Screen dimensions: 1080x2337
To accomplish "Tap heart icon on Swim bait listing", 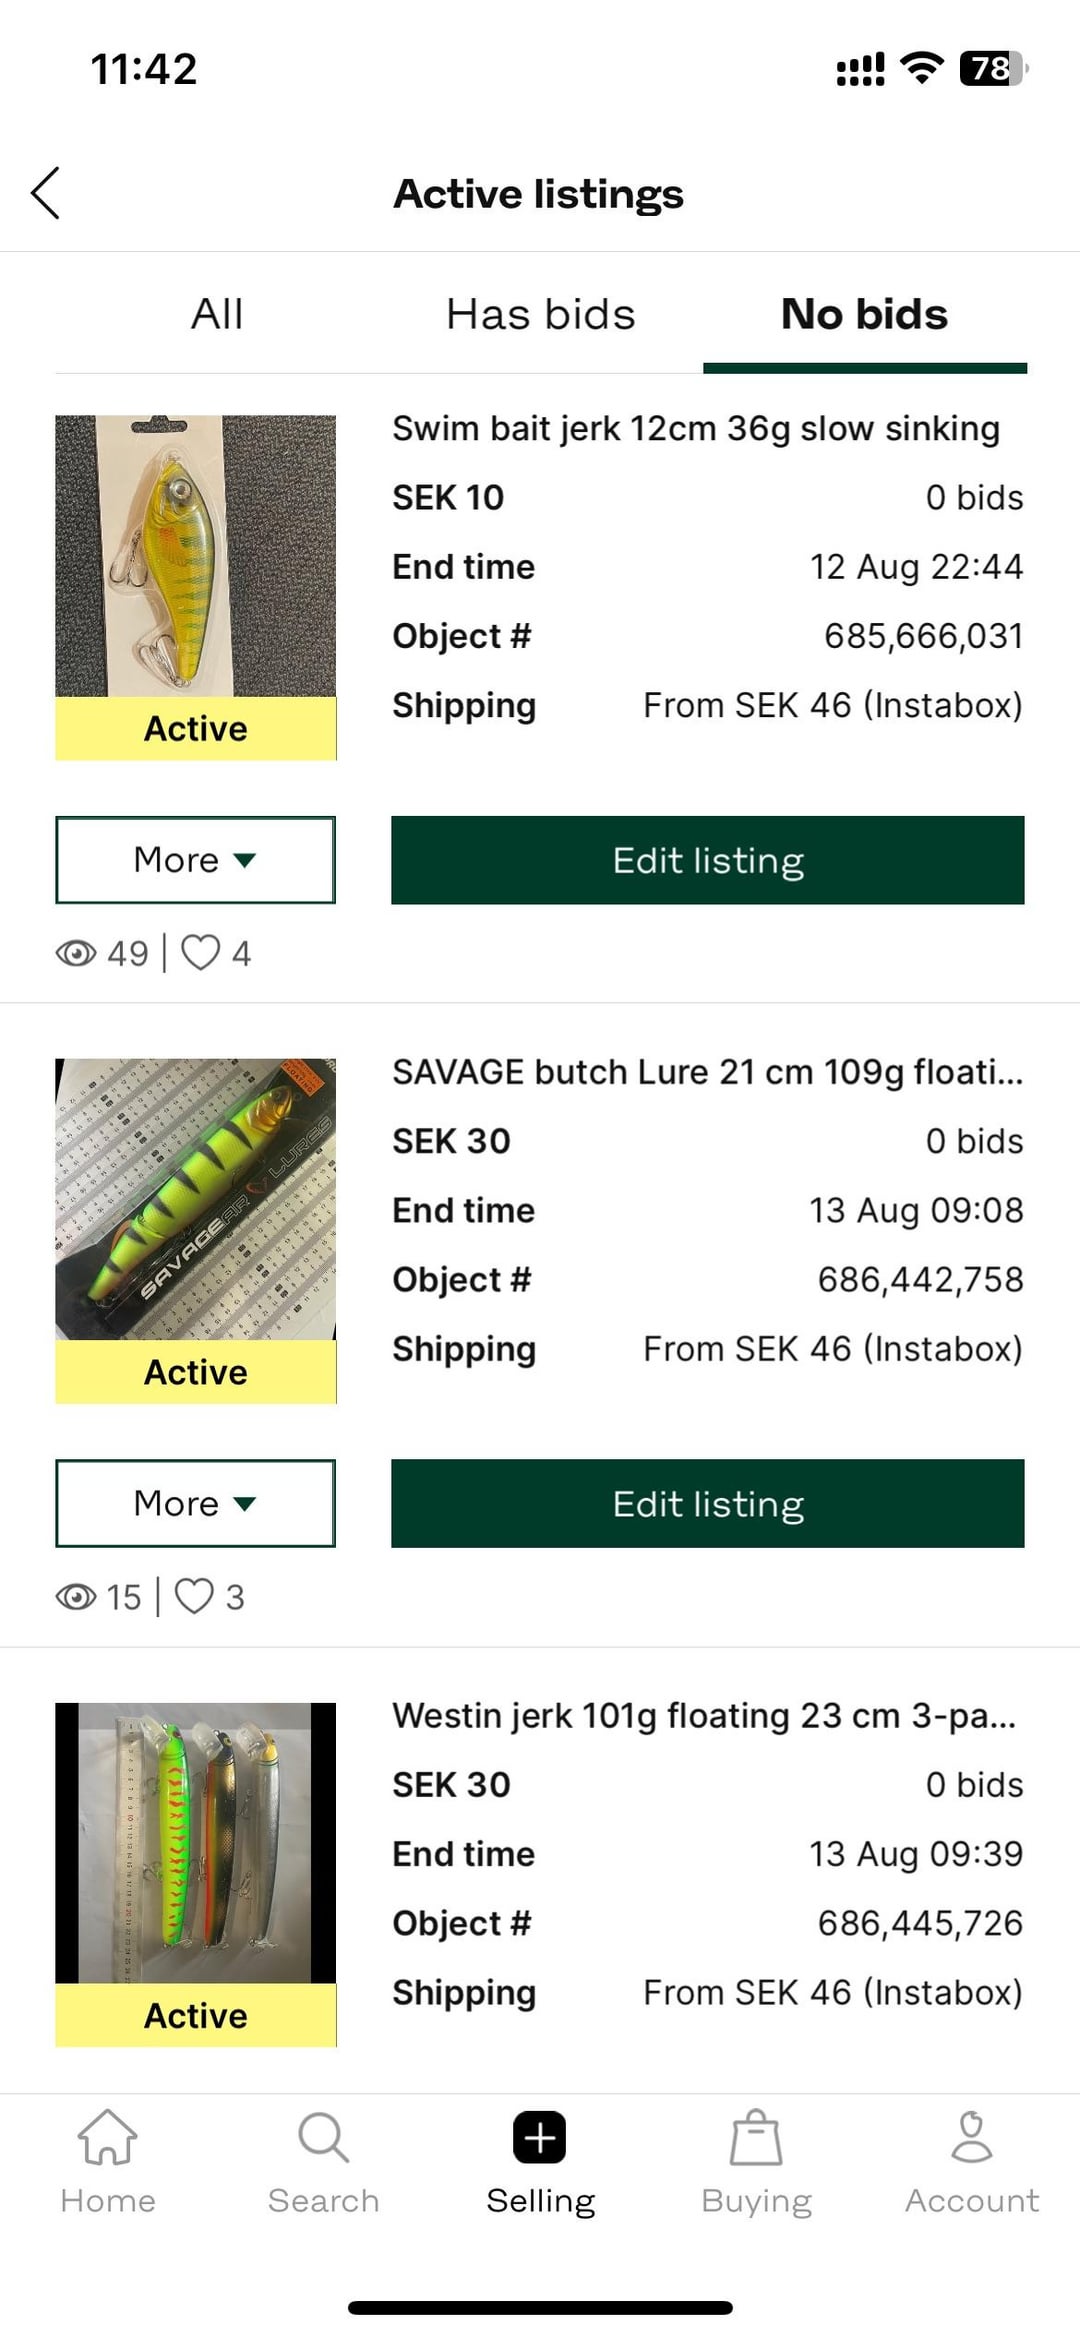I will (x=200, y=952).
